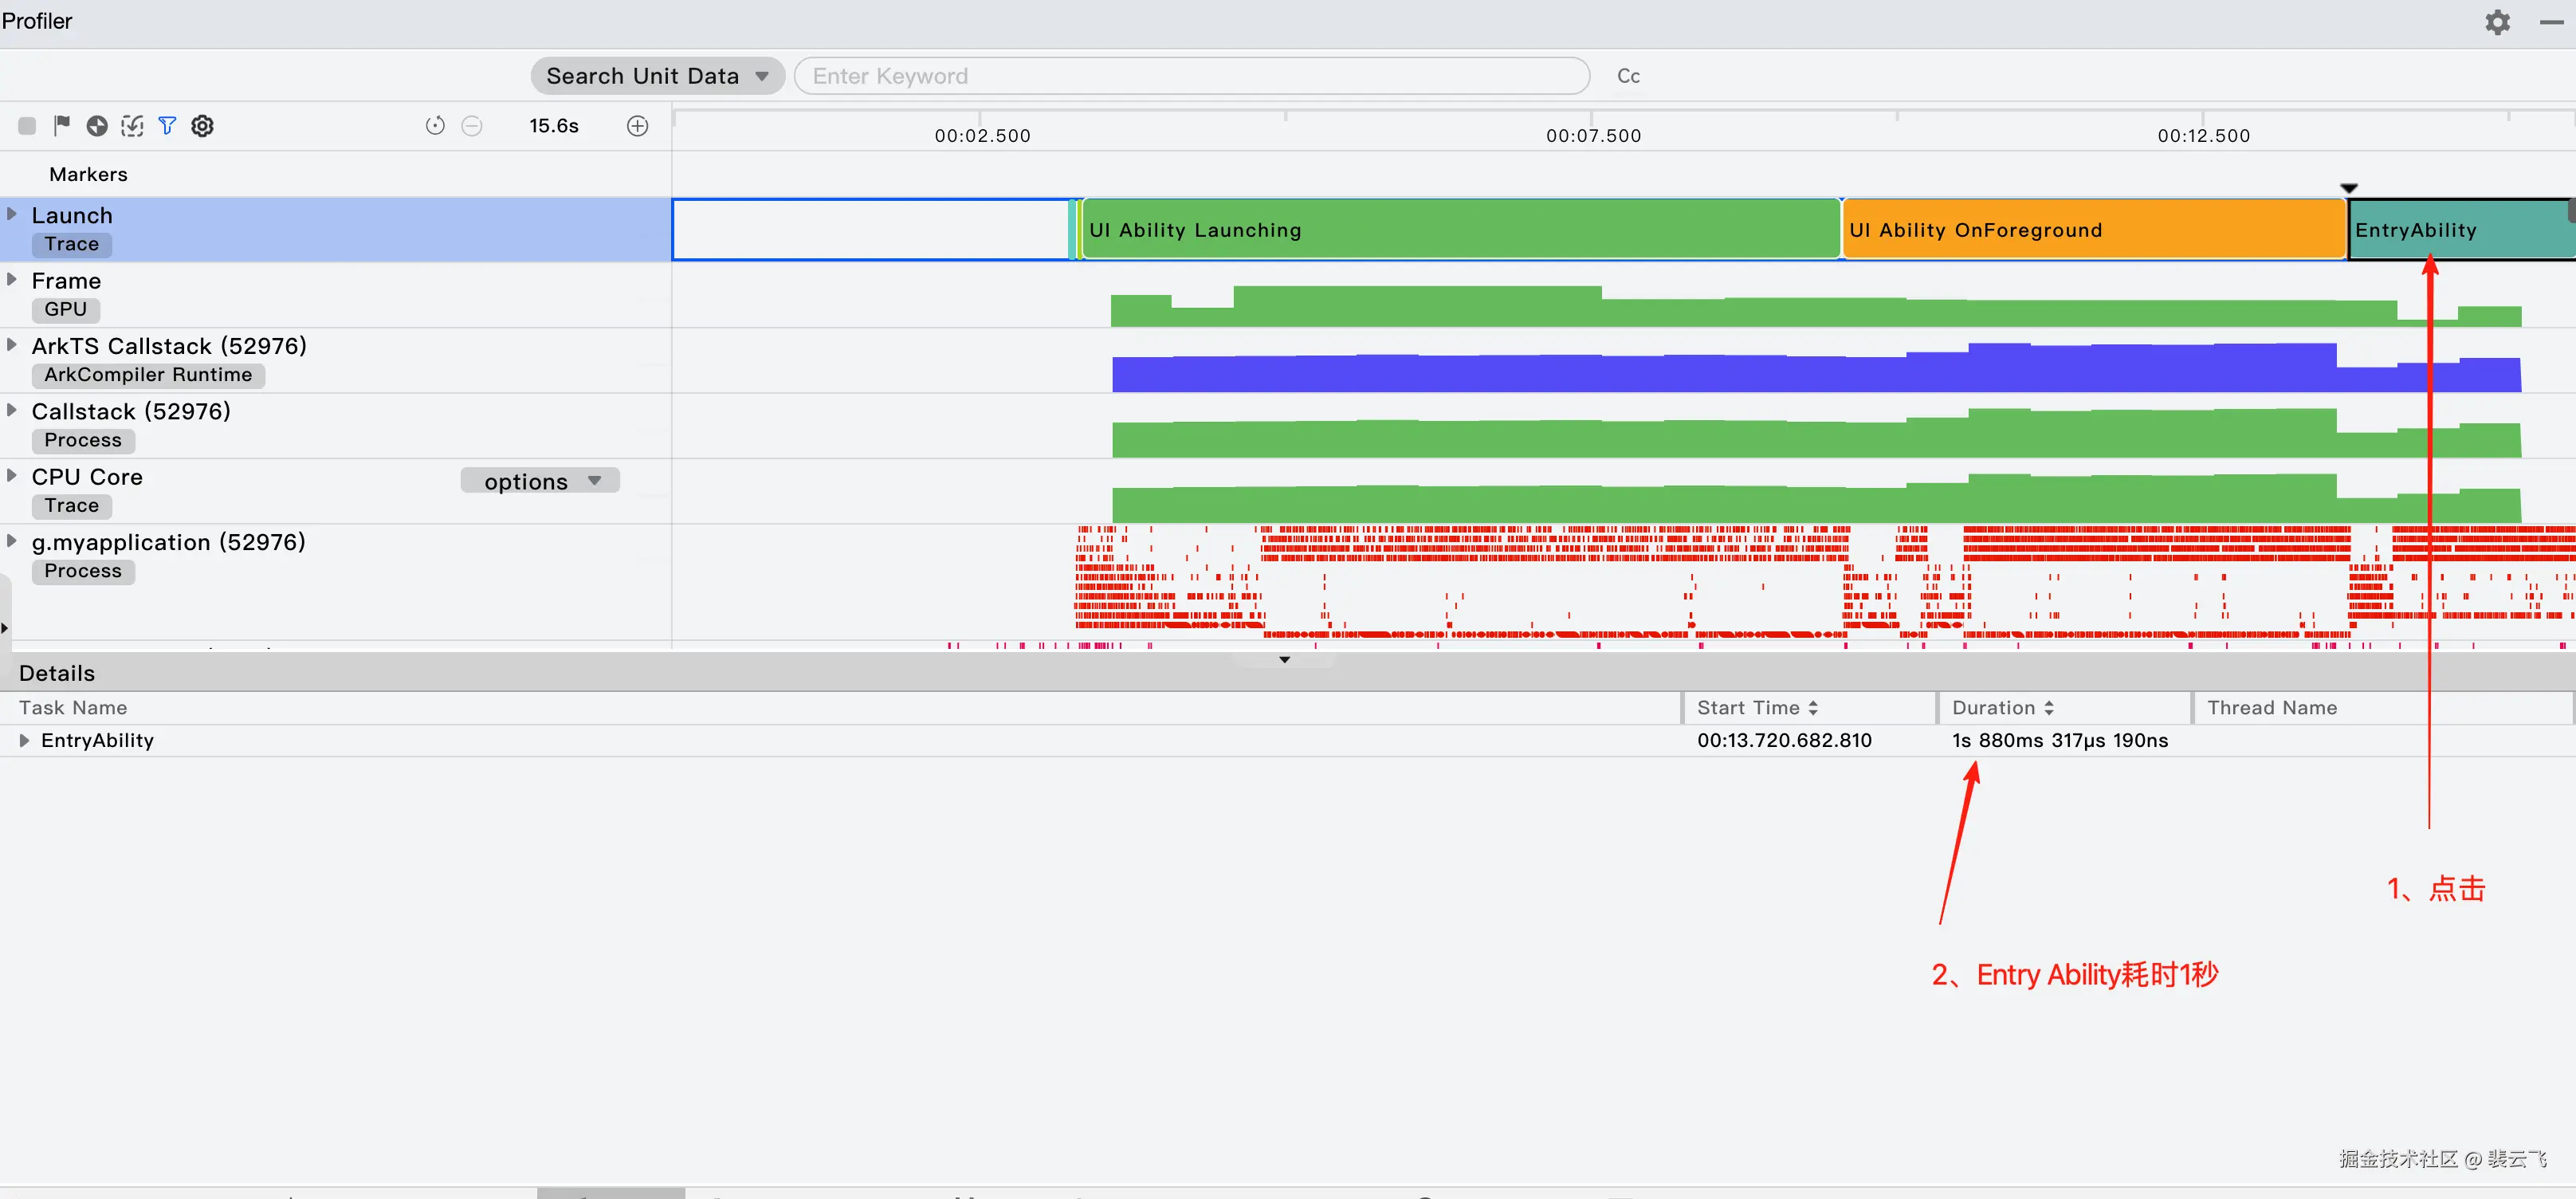Open the timeline toolbar gear settings
The image size is (2576, 1199).
(x=202, y=126)
